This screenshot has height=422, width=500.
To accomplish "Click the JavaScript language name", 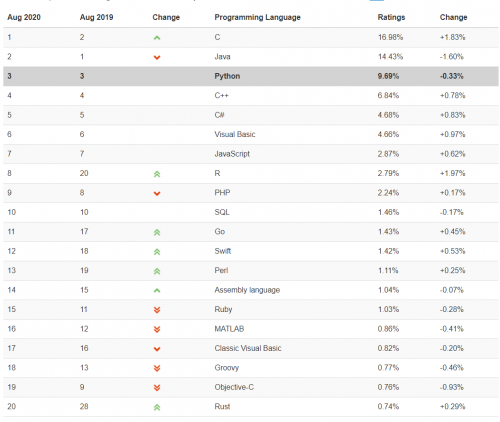I will 232,154.
